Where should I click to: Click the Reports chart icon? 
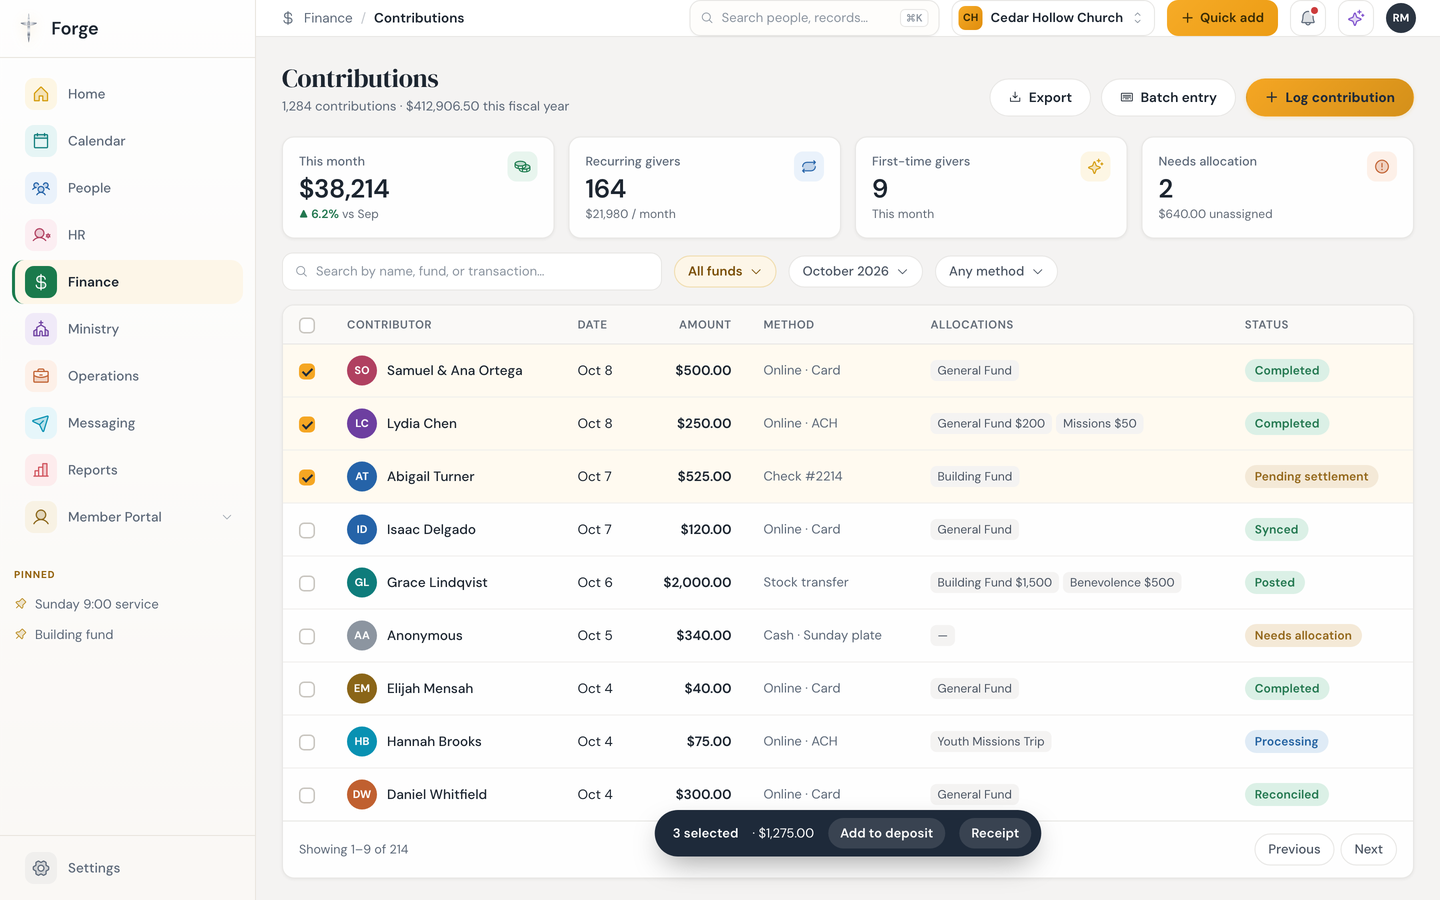click(x=41, y=470)
